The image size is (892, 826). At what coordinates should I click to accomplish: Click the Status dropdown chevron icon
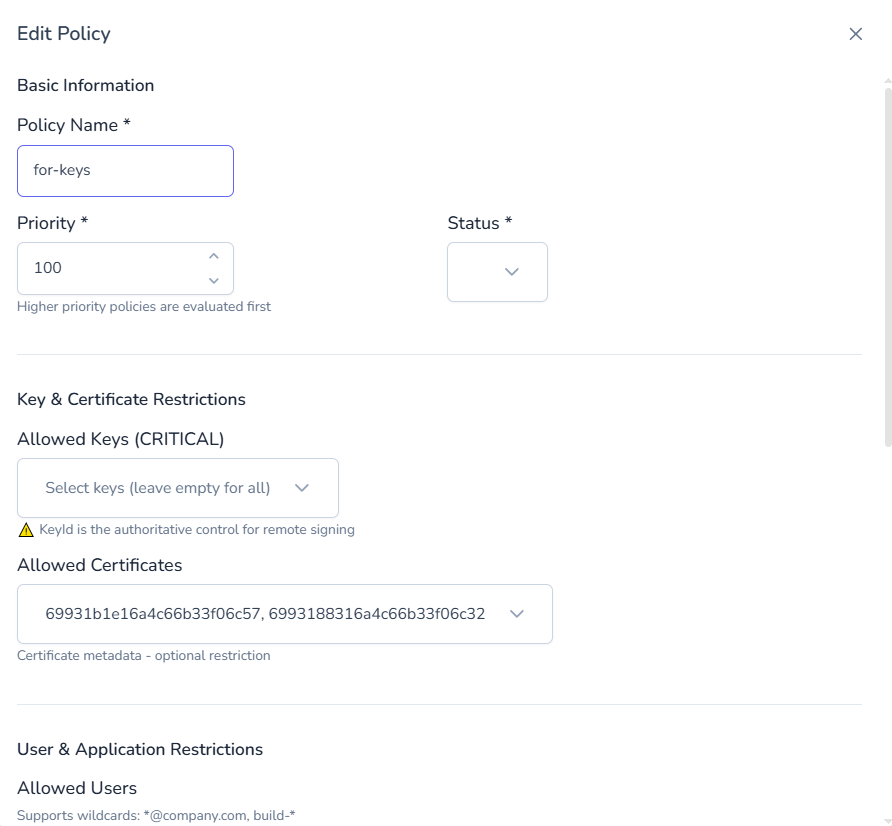[x=511, y=271]
